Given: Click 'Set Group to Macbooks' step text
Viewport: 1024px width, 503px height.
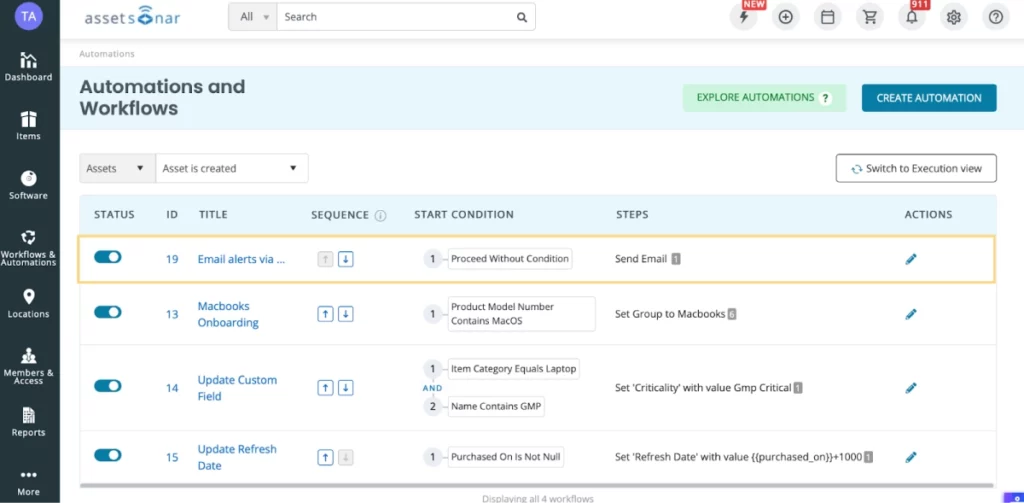Looking at the screenshot, I should [x=670, y=314].
